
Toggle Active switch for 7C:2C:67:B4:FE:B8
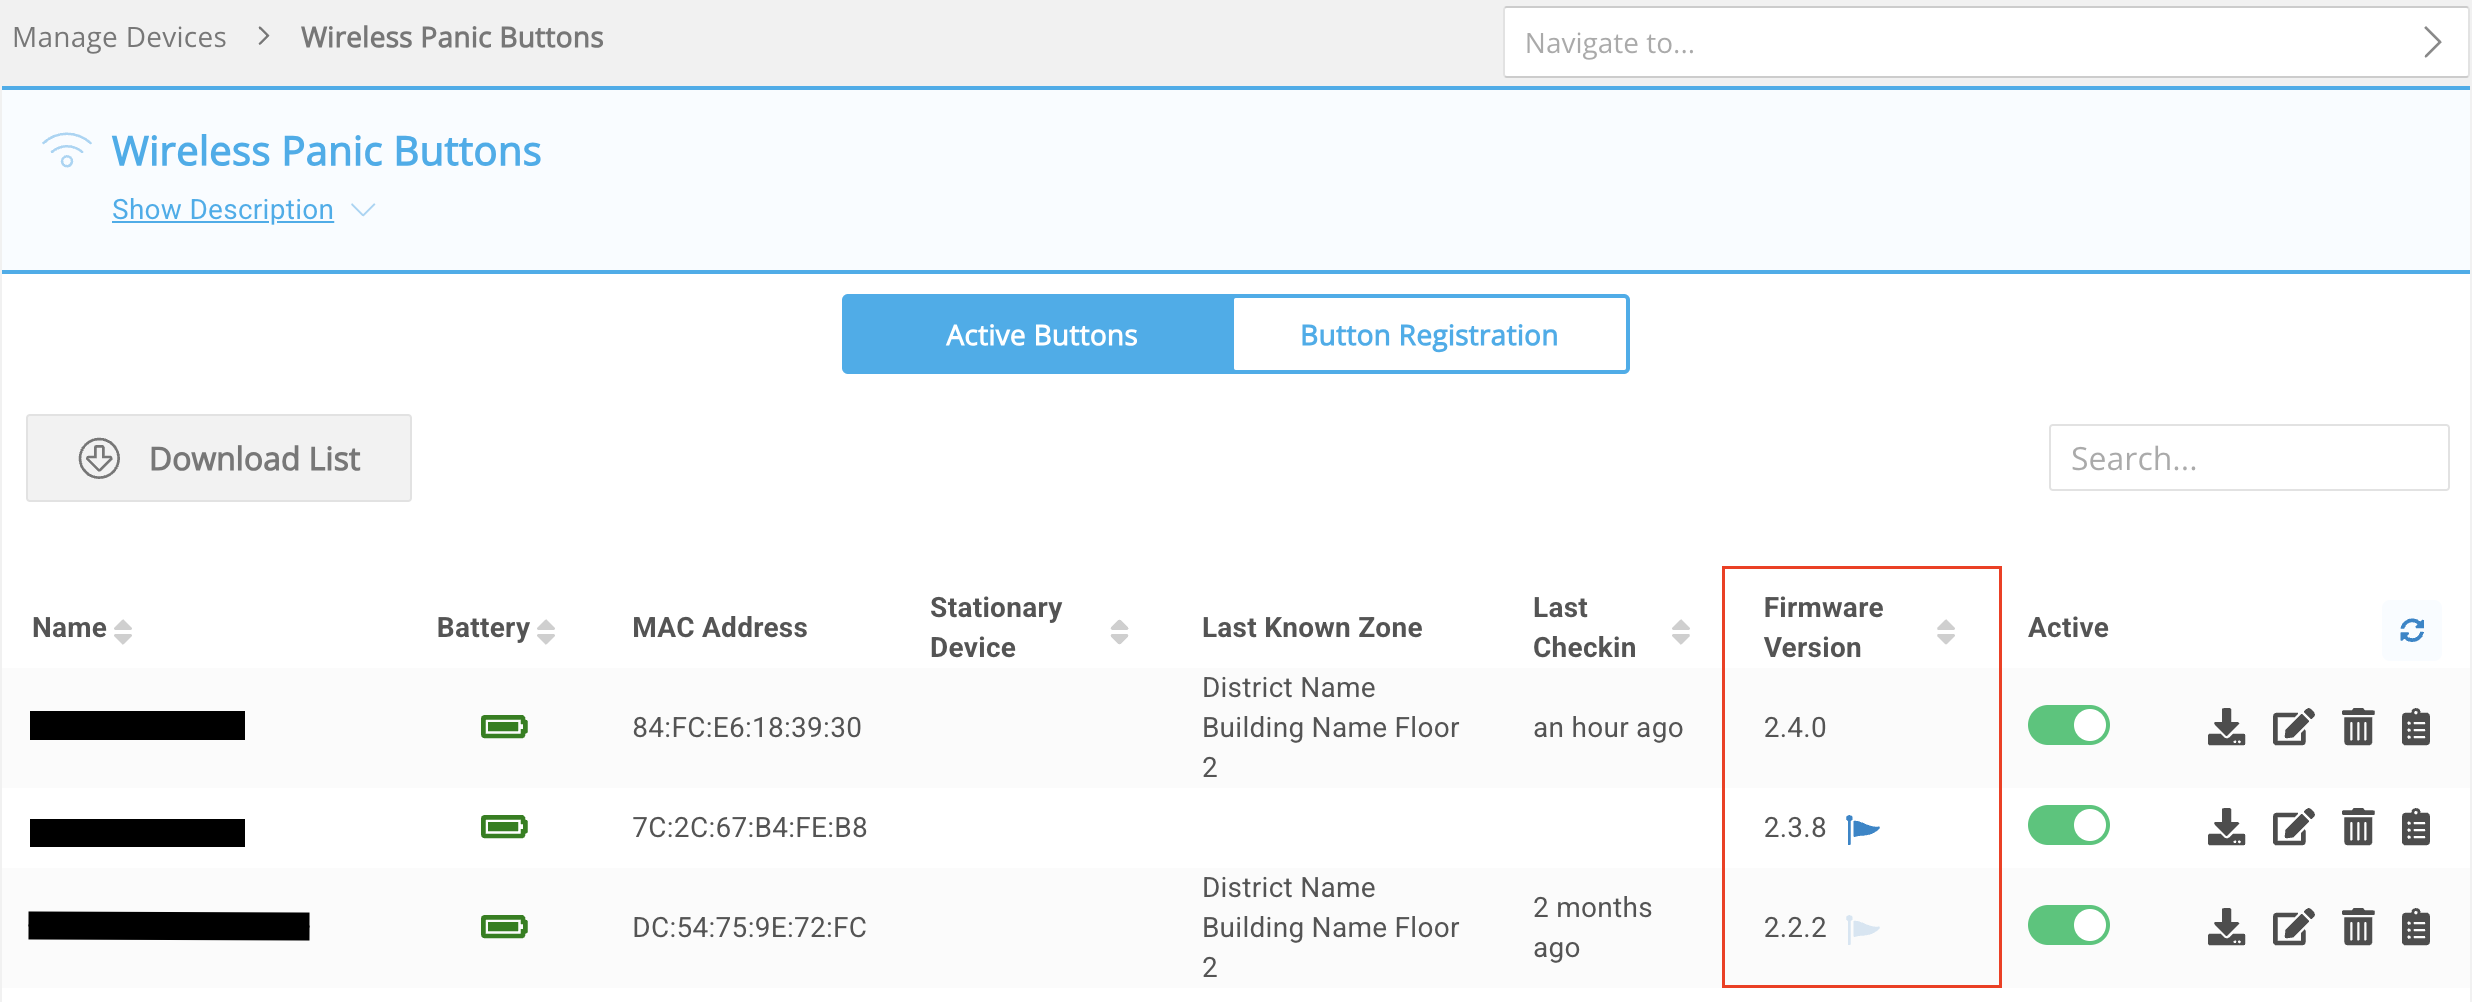2068,825
